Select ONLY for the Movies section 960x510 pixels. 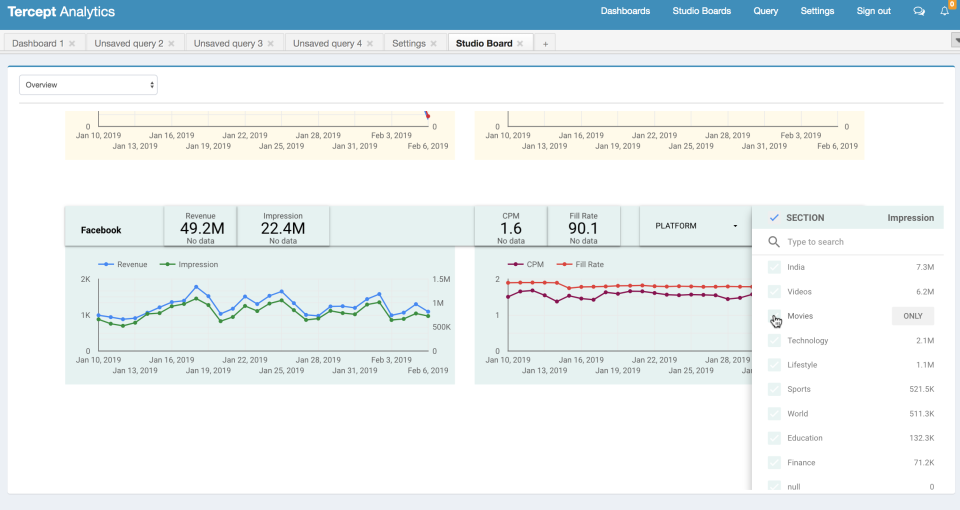tap(912, 316)
